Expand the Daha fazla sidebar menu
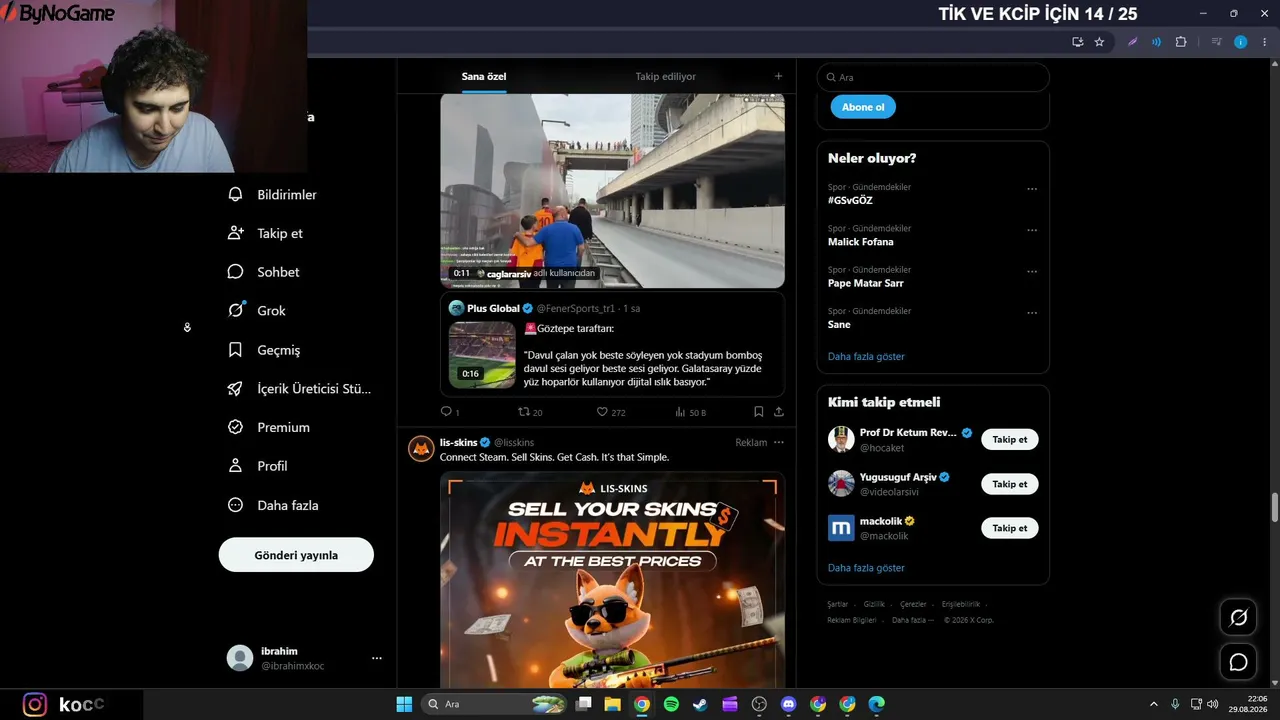The height and width of the screenshot is (720, 1280). 272,505
